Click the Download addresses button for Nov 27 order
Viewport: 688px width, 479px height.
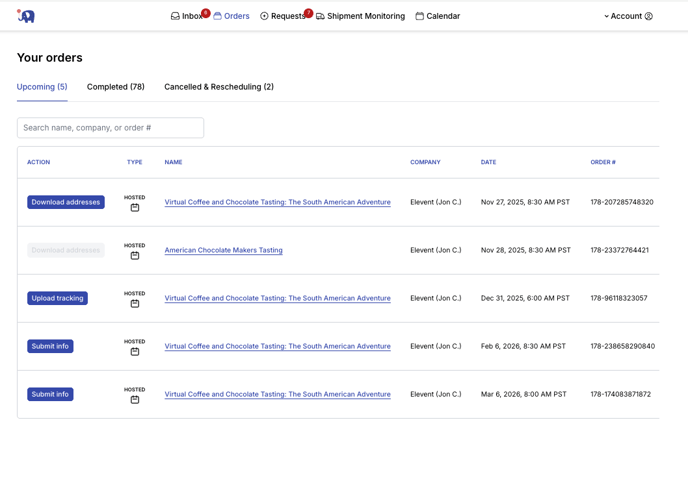(66, 202)
